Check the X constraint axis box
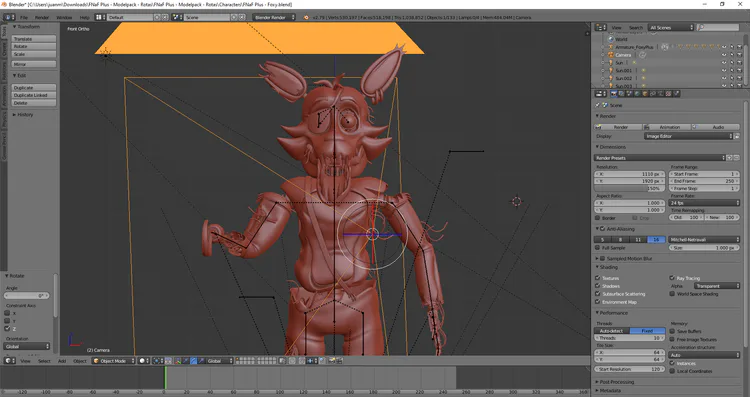Viewport: 750px width, 397px height. click(7, 313)
